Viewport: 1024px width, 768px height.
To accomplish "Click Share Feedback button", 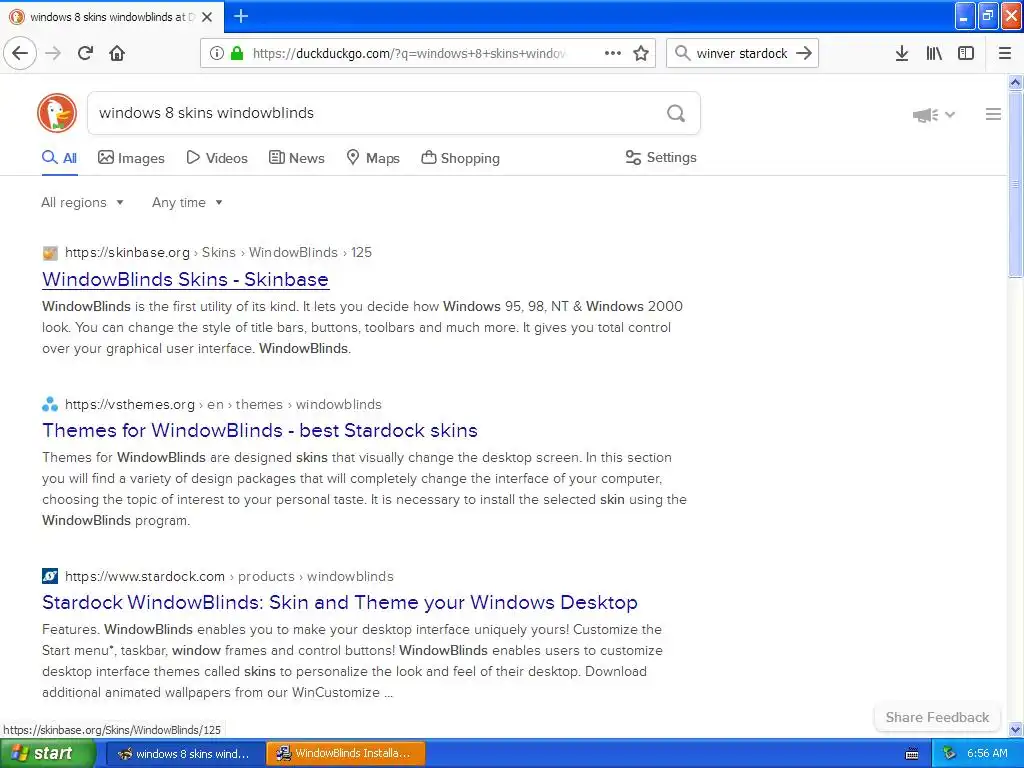I will [937, 717].
